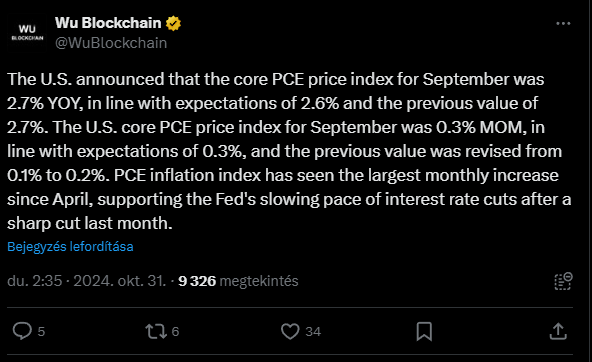Open the share upload arrow icon
The height and width of the screenshot is (362, 592).
558,331
